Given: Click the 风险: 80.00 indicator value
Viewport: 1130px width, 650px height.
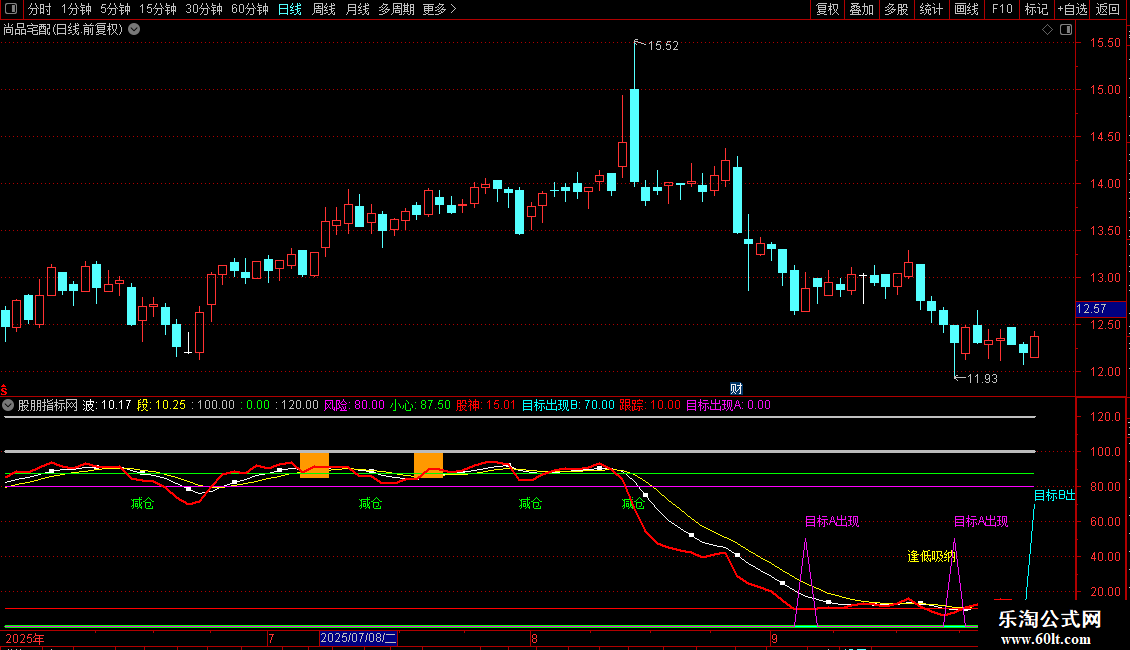Looking at the screenshot, I should 354,405.
